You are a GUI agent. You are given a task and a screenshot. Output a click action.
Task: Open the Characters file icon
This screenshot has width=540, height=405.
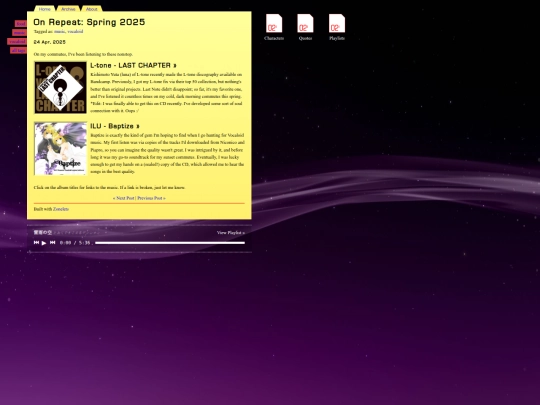point(274,27)
